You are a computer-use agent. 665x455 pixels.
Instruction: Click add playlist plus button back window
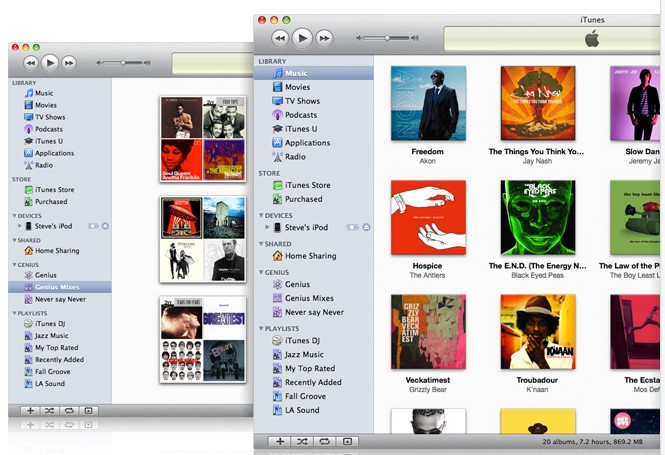pyautogui.click(x=31, y=410)
